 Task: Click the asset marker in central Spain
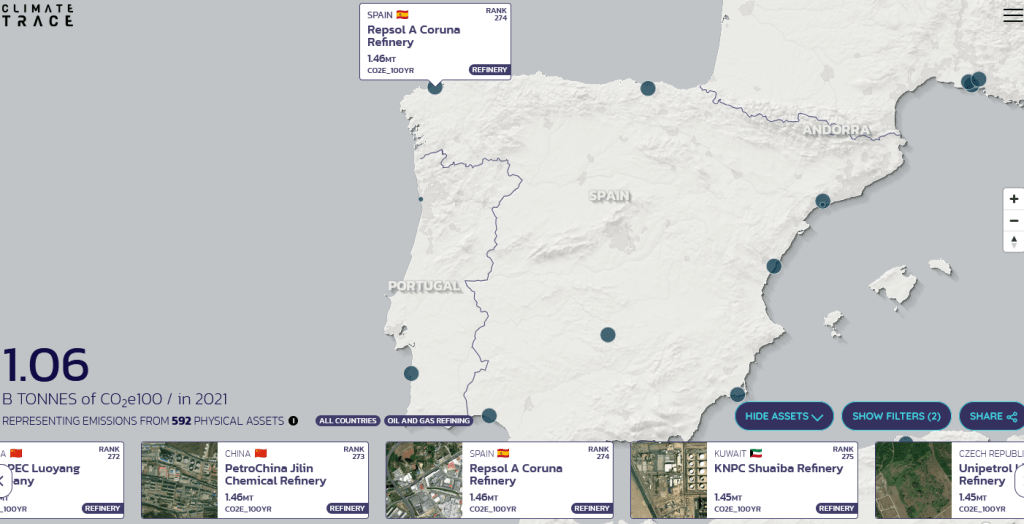click(x=608, y=335)
